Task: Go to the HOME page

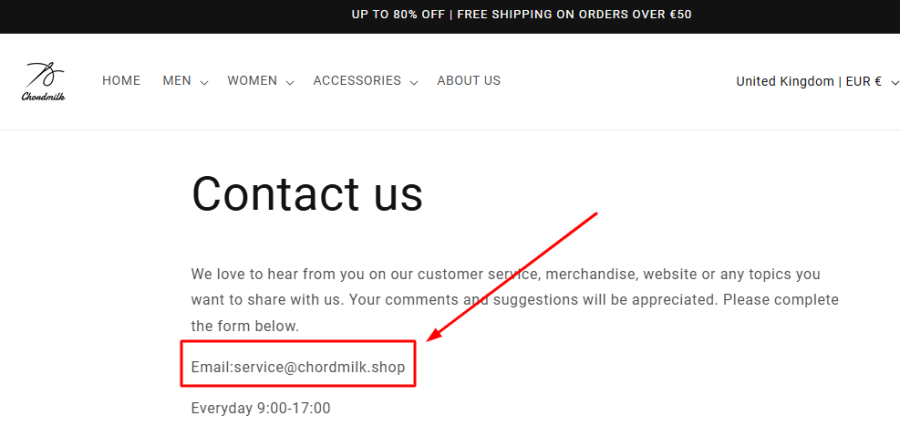Action: pyautogui.click(x=121, y=81)
